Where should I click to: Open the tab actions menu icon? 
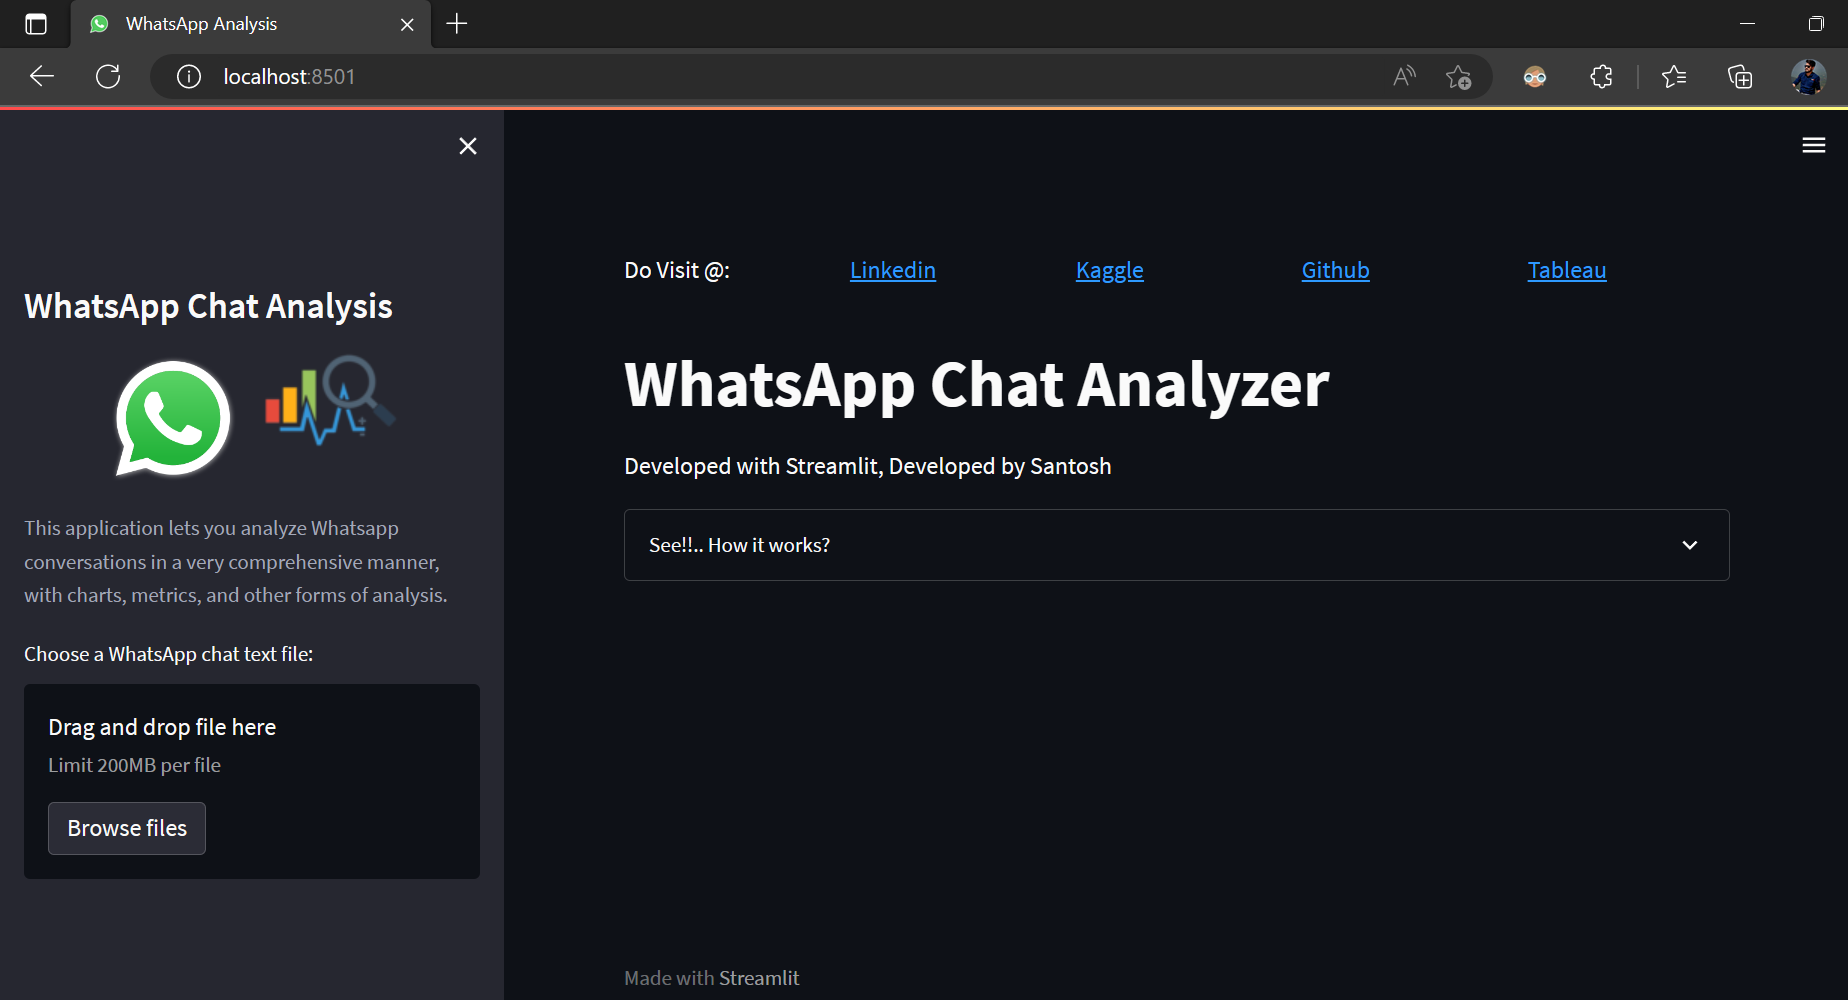(x=36, y=24)
